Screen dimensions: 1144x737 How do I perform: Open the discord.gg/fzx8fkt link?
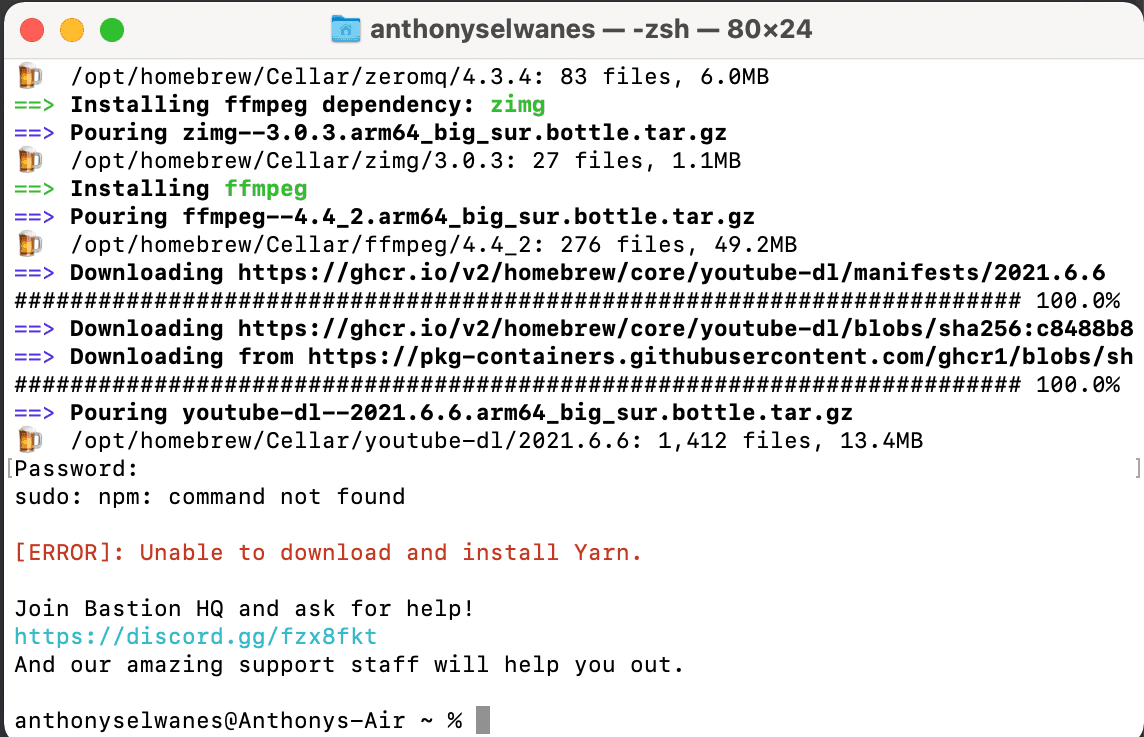coord(196,636)
